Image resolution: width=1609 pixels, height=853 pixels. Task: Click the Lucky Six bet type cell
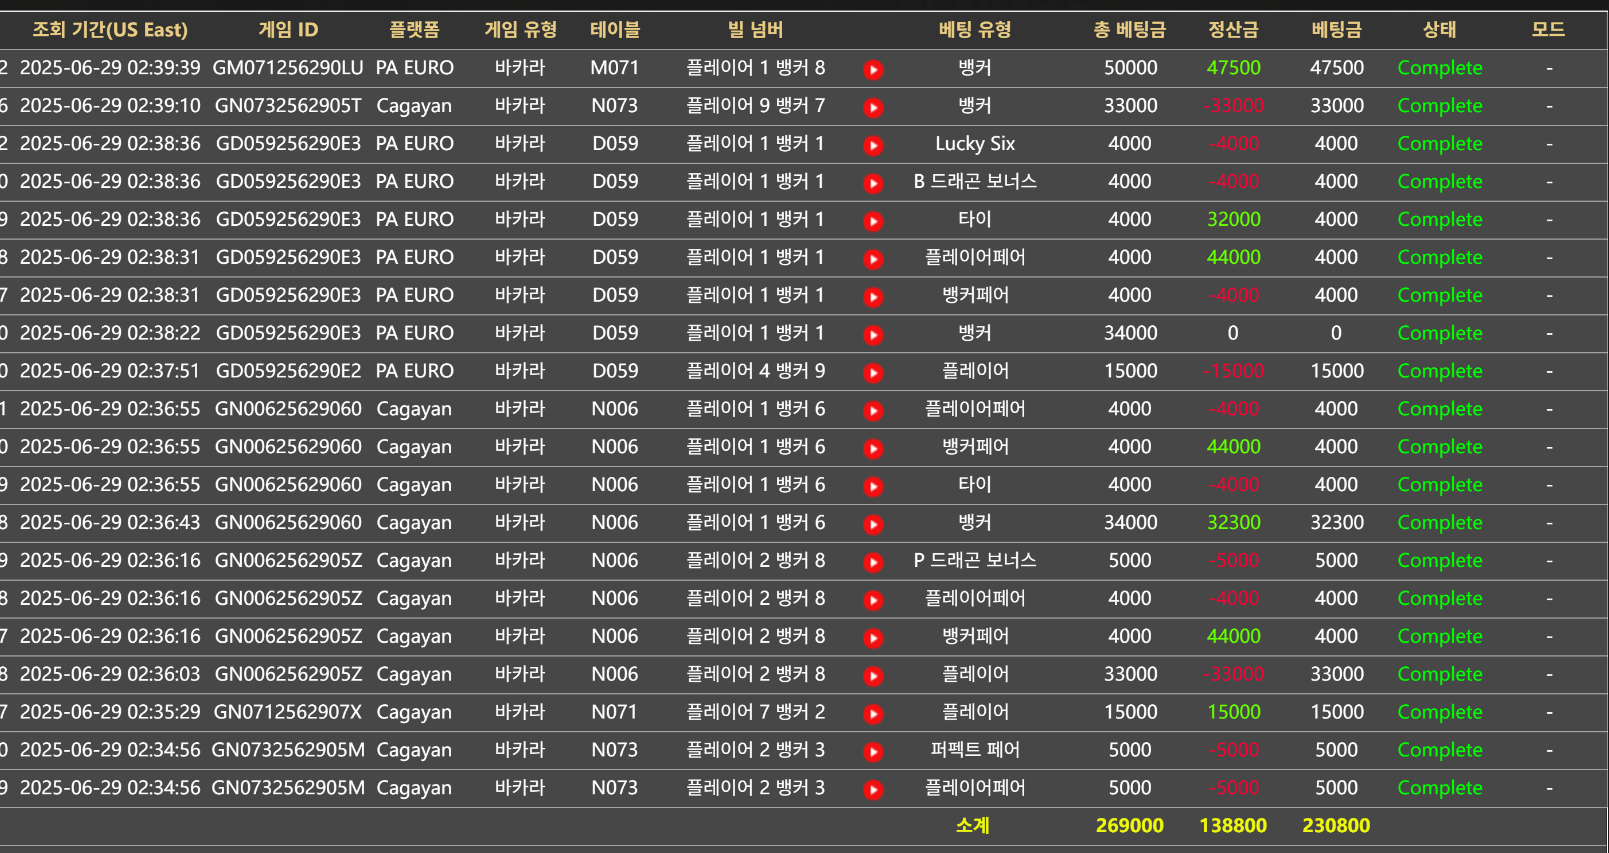click(x=975, y=144)
